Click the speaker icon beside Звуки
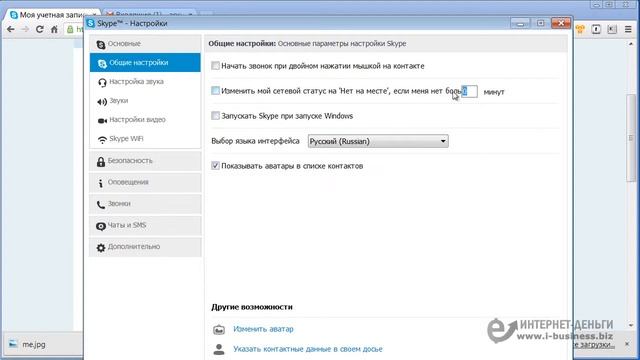640x360 pixels. tap(102, 102)
